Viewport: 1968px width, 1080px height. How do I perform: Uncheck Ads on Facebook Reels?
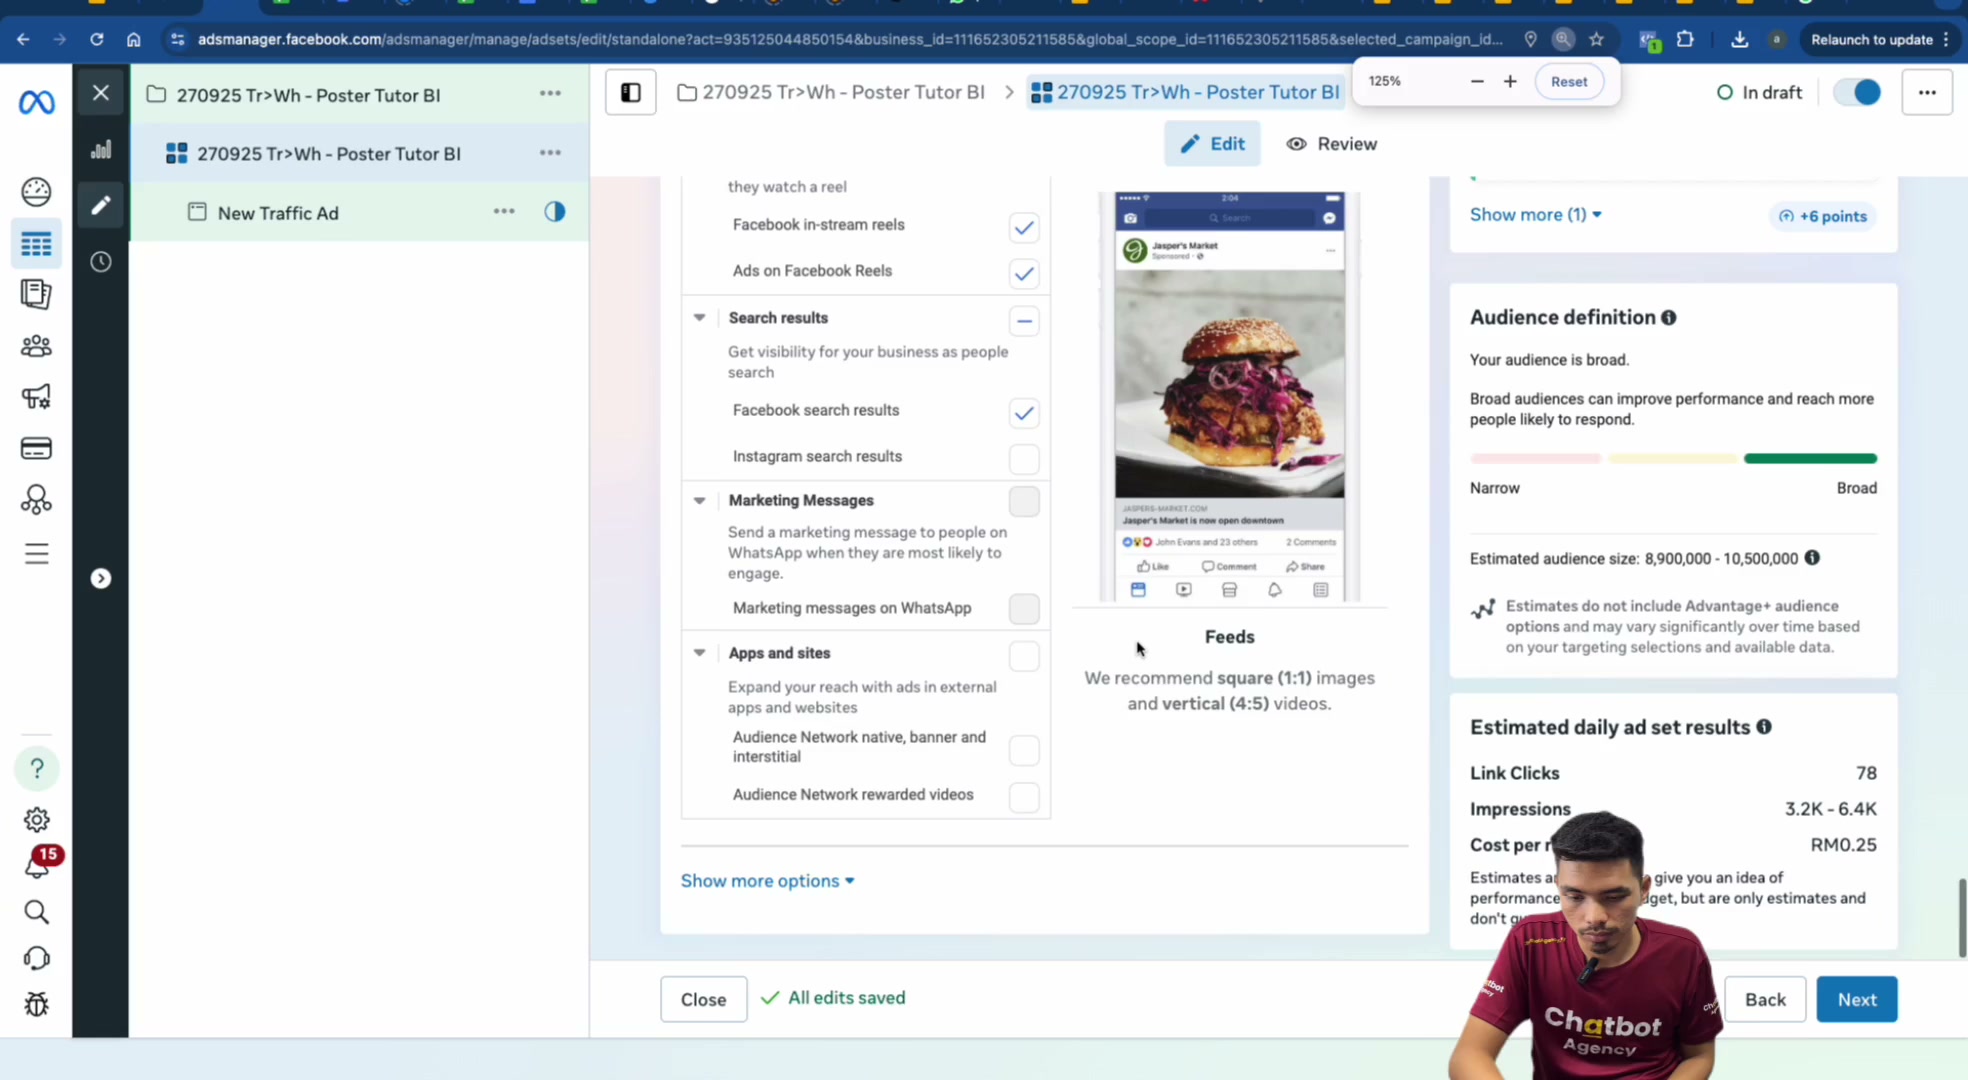(1023, 273)
